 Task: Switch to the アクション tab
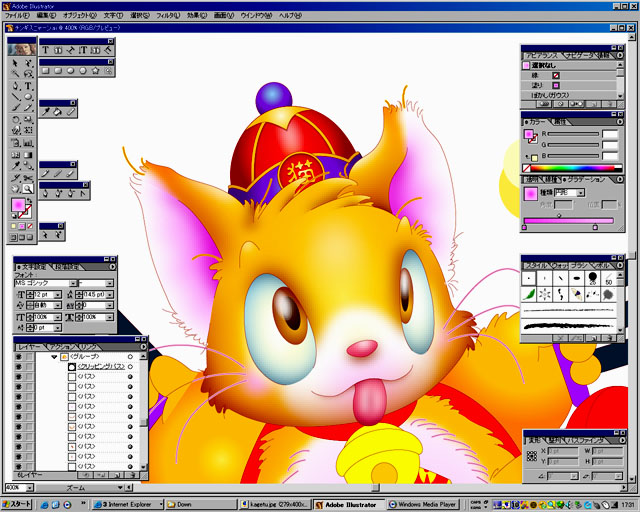tap(60, 347)
